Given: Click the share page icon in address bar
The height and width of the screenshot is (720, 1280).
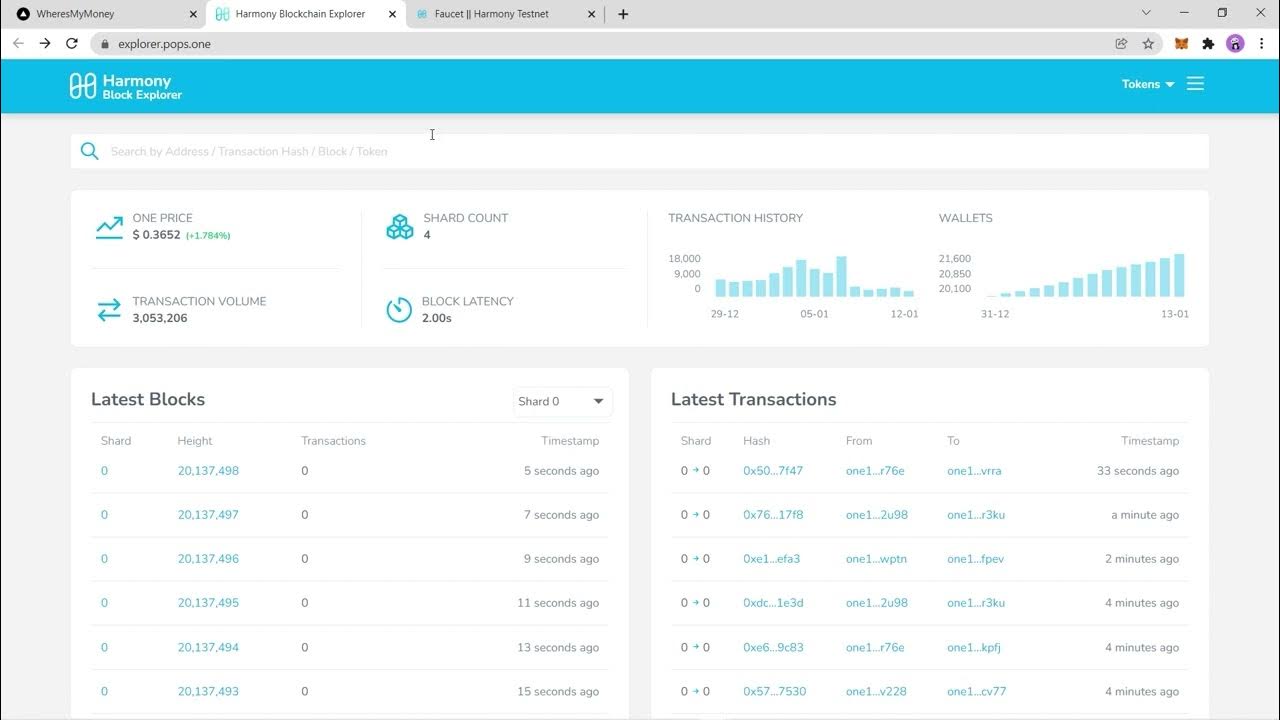Looking at the screenshot, I should [1121, 43].
